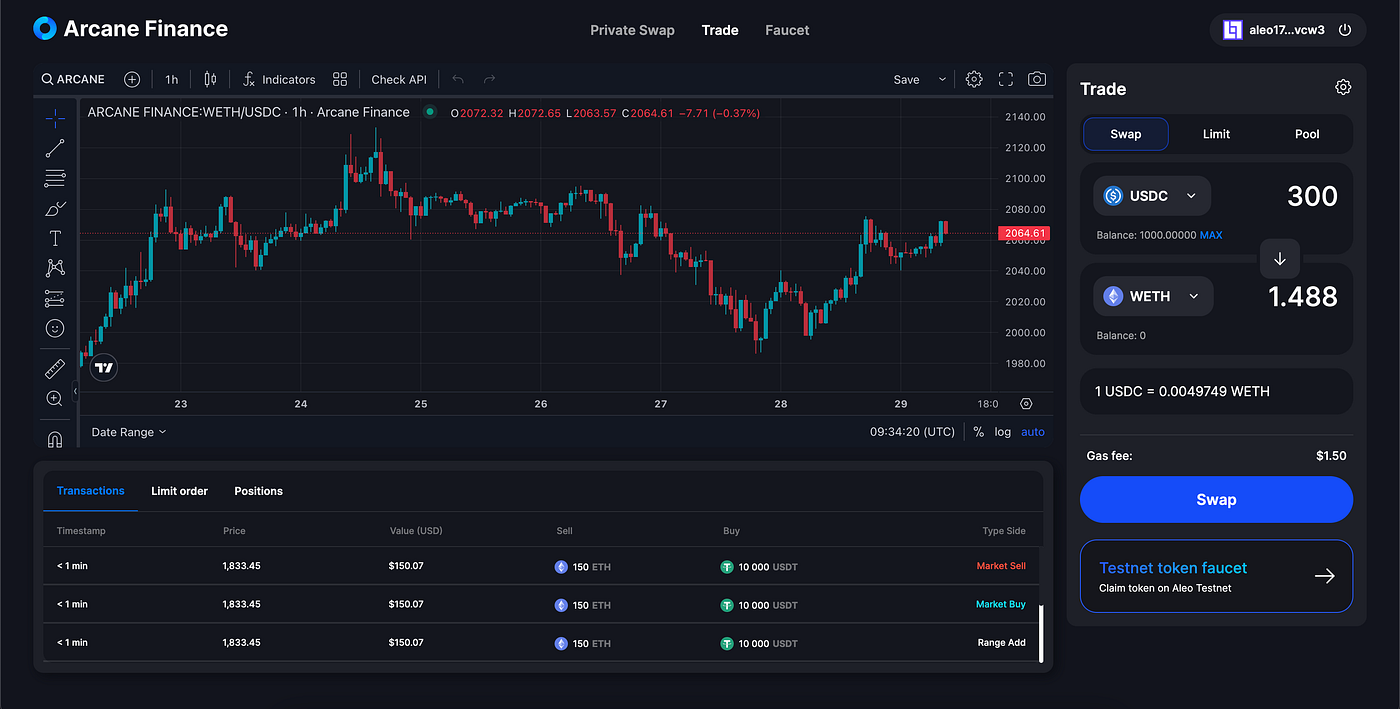Click the 09:34:20 (UTC) timezone clock
The height and width of the screenshot is (709, 1400).
[912, 432]
